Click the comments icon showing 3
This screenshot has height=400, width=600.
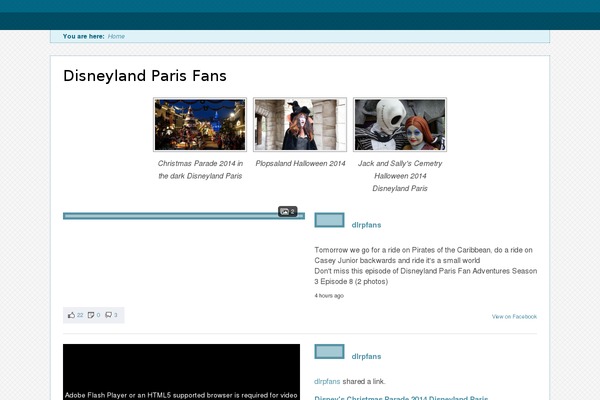click(109, 315)
